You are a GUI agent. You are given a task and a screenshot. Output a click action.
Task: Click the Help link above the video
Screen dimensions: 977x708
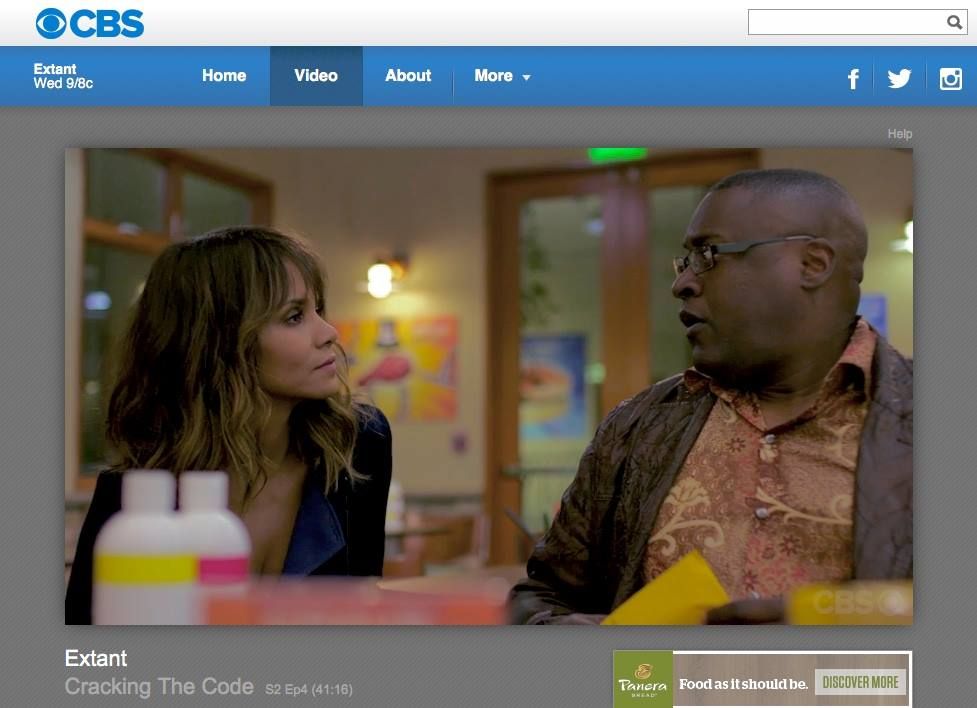(899, 134)
